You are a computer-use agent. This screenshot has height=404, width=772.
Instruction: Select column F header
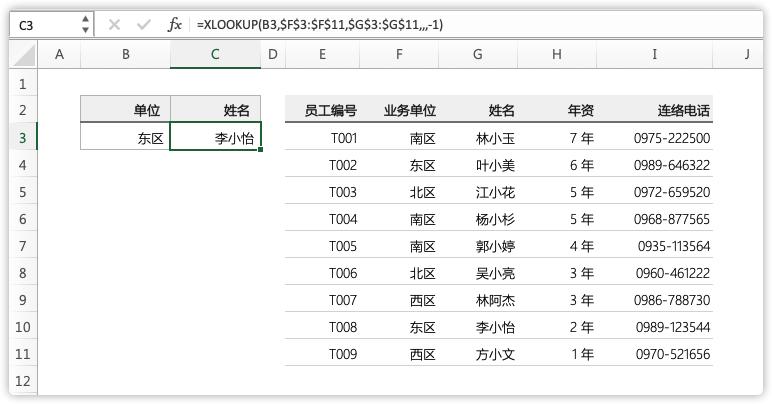point(399,55)
